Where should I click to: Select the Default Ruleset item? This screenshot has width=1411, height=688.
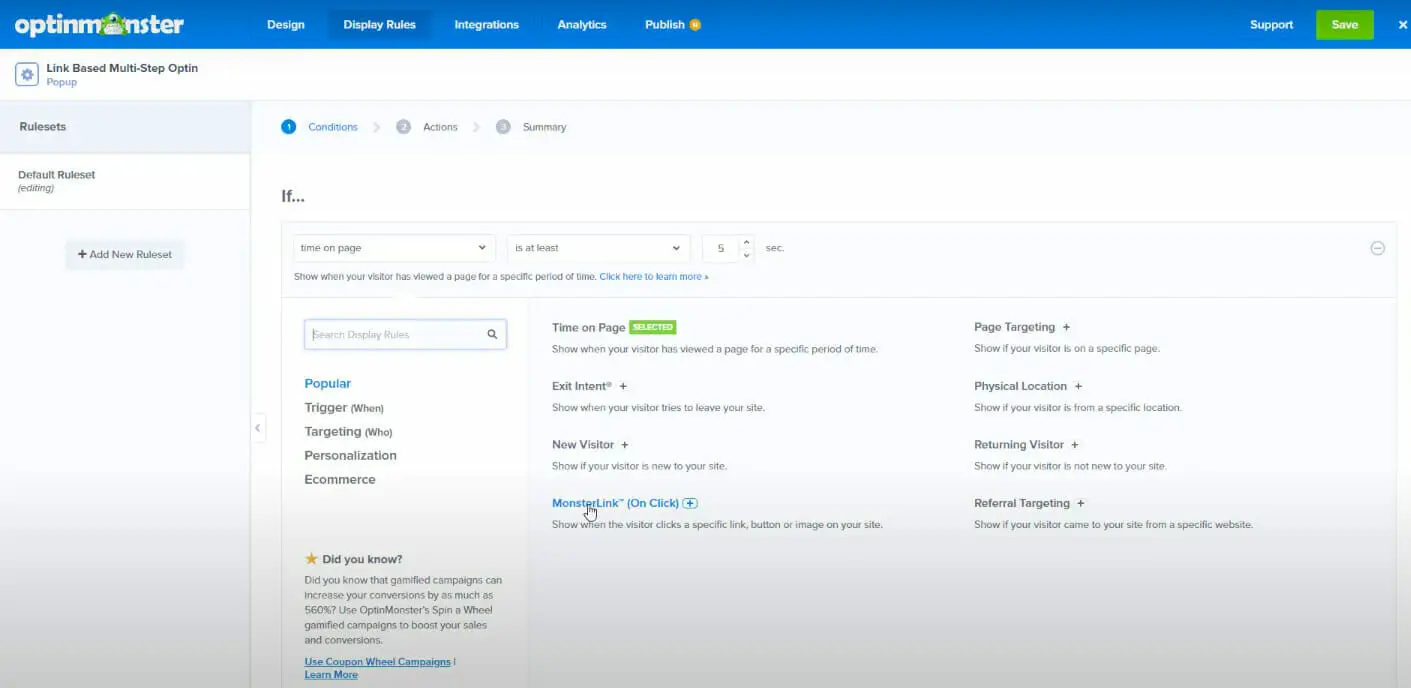[125, 181]
